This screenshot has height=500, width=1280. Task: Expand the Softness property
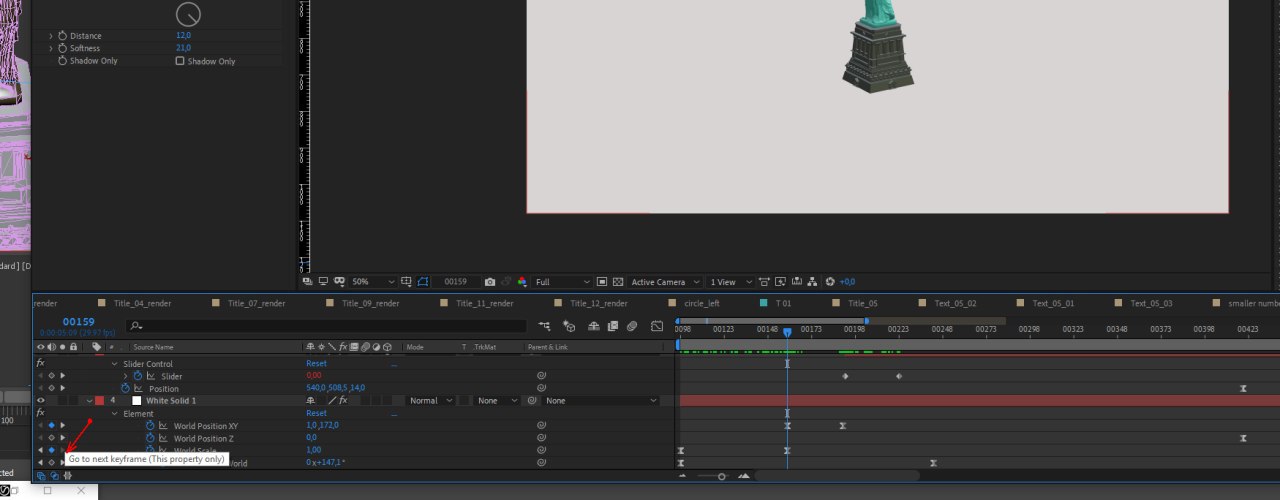click(51, 48)
